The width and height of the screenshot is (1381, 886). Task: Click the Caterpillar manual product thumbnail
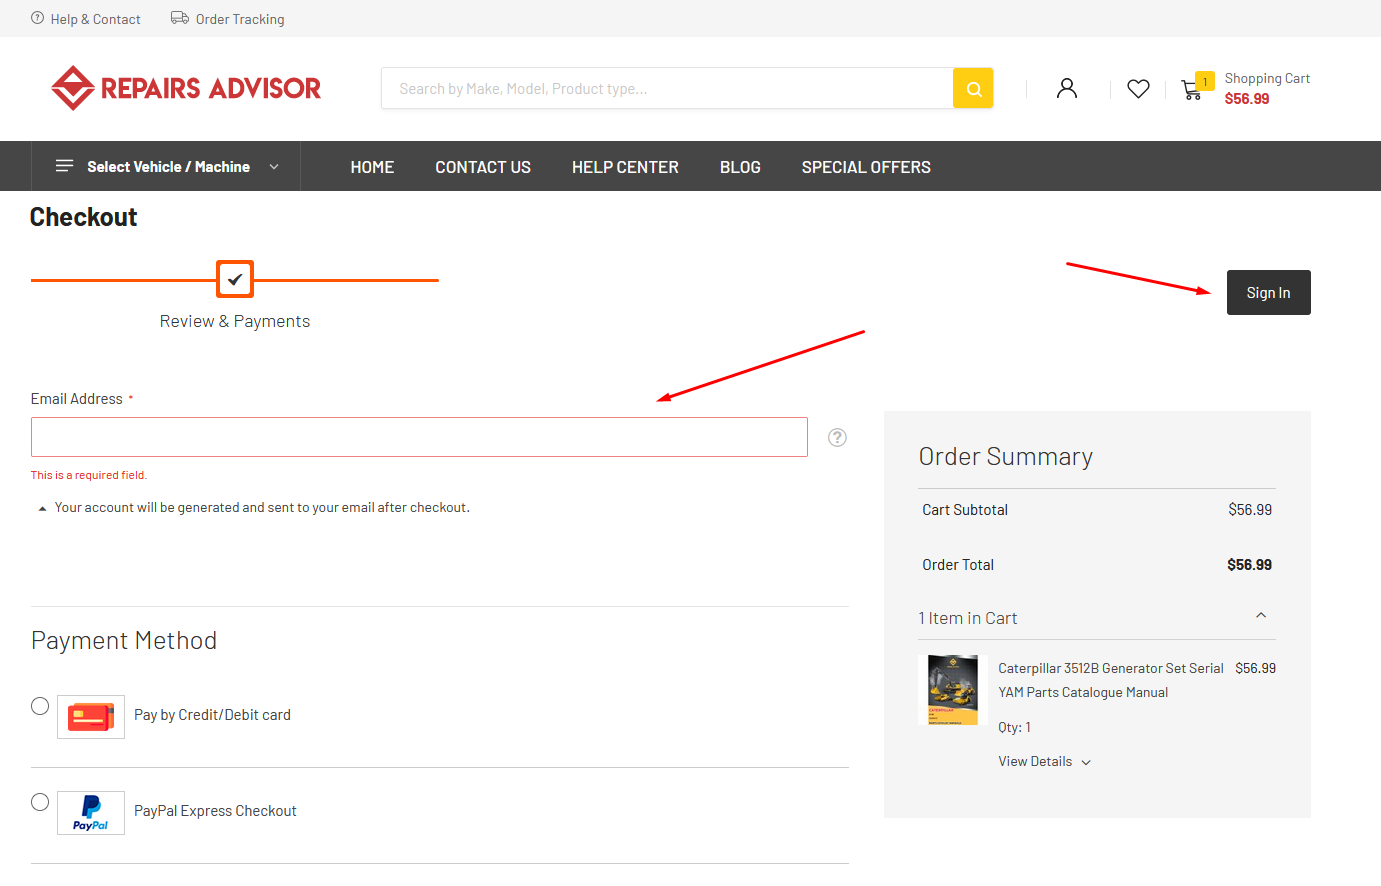pyautogui.click(x=952, y=690)
